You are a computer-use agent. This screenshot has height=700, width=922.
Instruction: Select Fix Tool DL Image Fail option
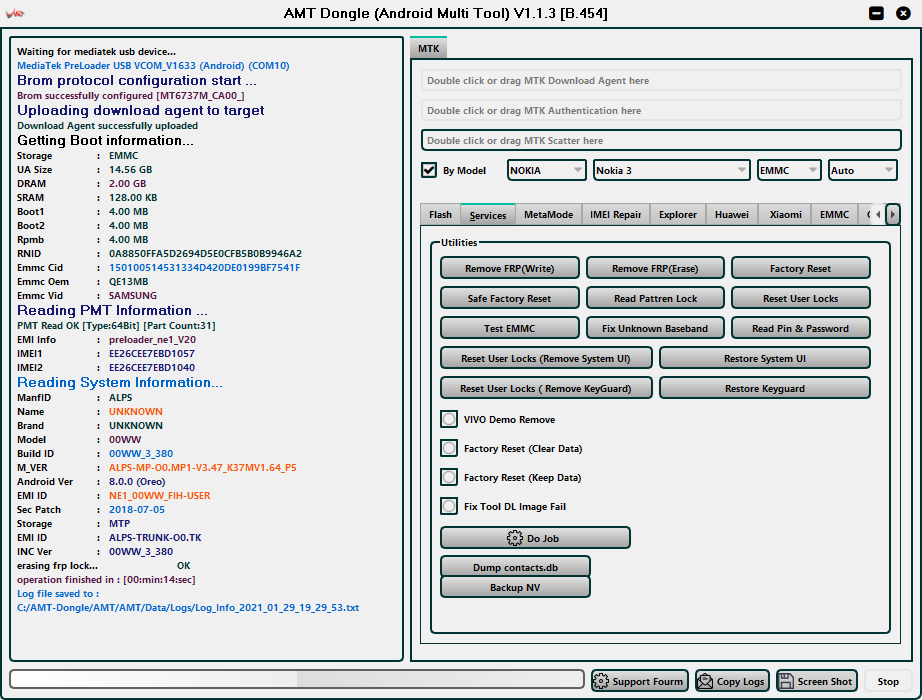(x=449, y=506)
